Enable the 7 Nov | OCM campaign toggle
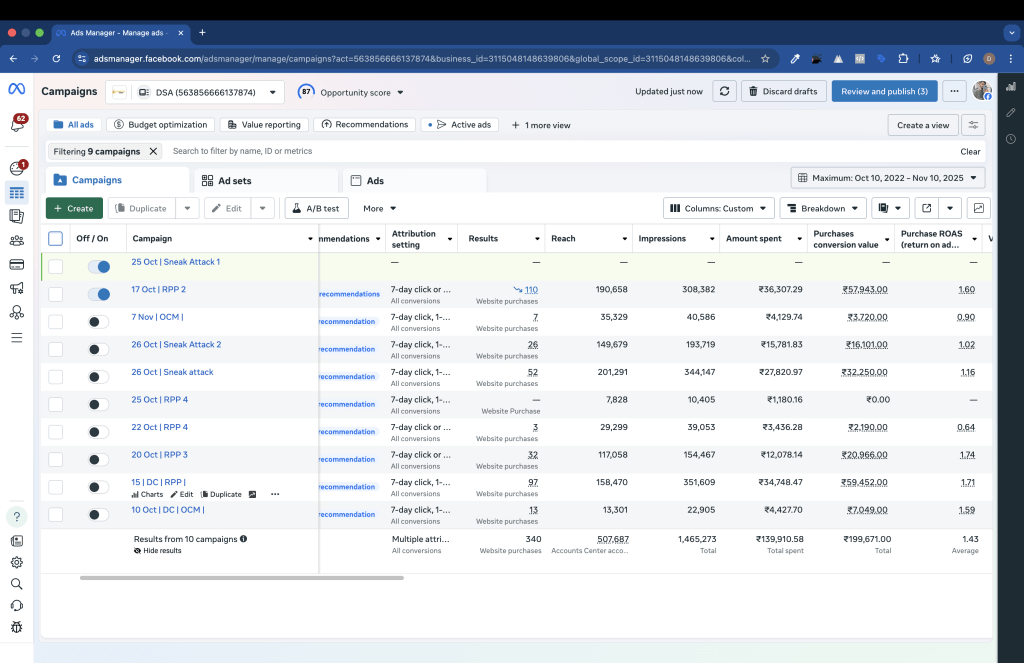This screenshot has width=1024, height=663. (98, 322)
